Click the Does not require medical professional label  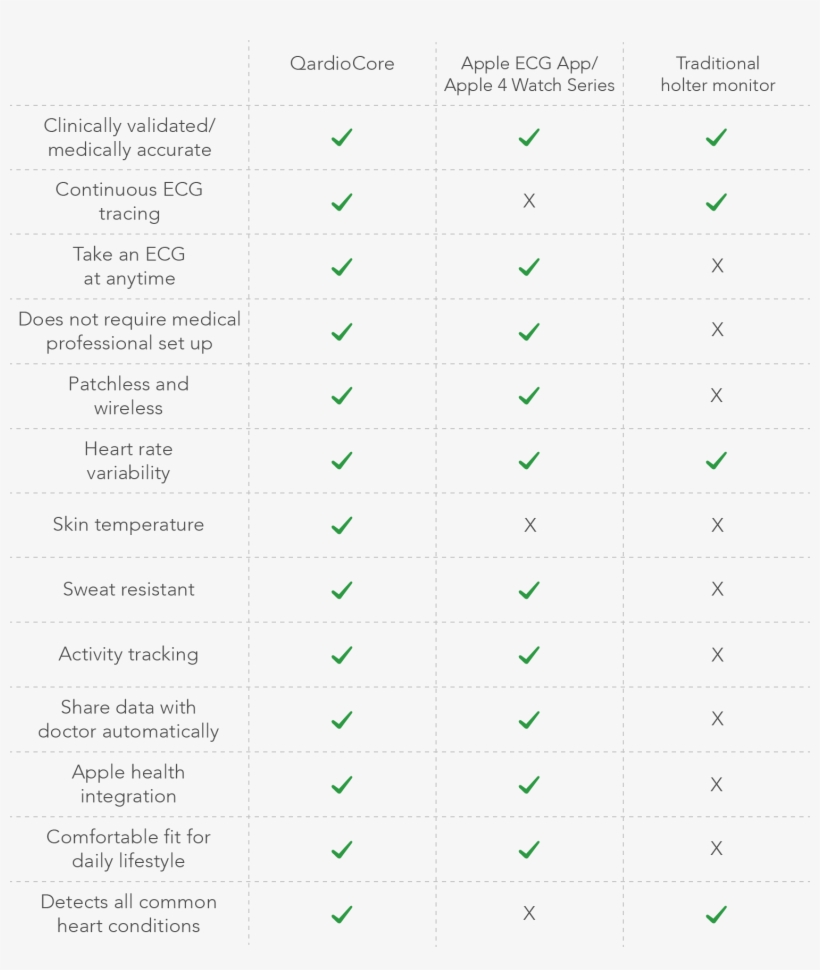coord(129,331)
